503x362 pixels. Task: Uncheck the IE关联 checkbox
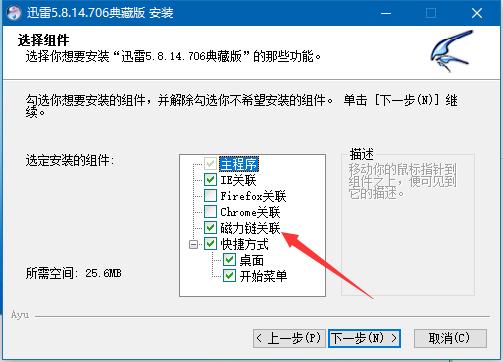tap(210, 180)
